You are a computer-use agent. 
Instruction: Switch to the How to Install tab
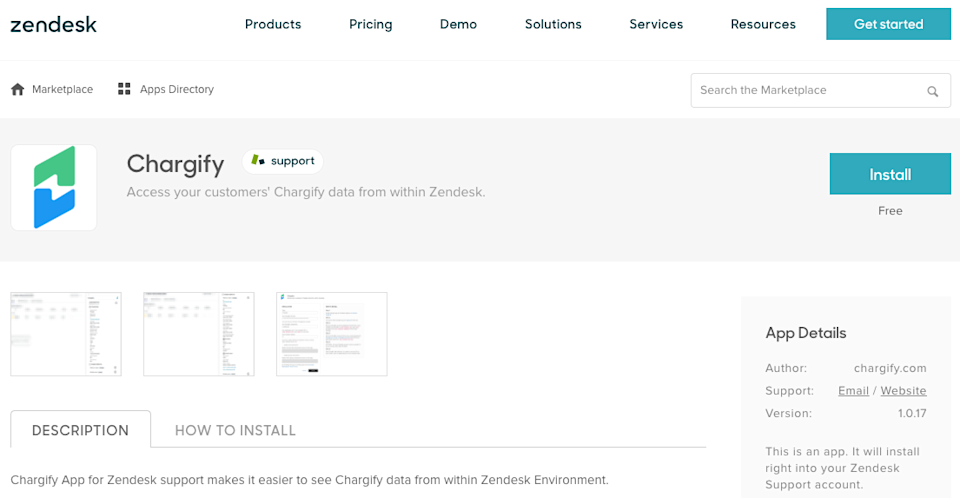point(235,430)
